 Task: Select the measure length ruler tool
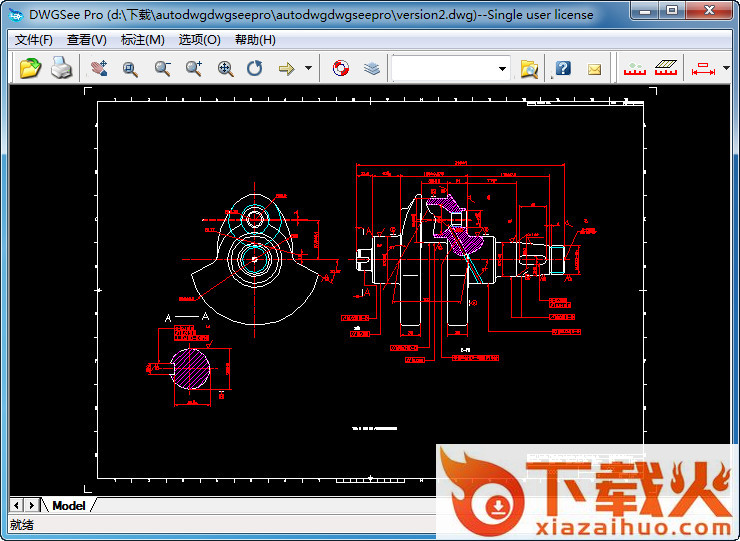(634, 68)
